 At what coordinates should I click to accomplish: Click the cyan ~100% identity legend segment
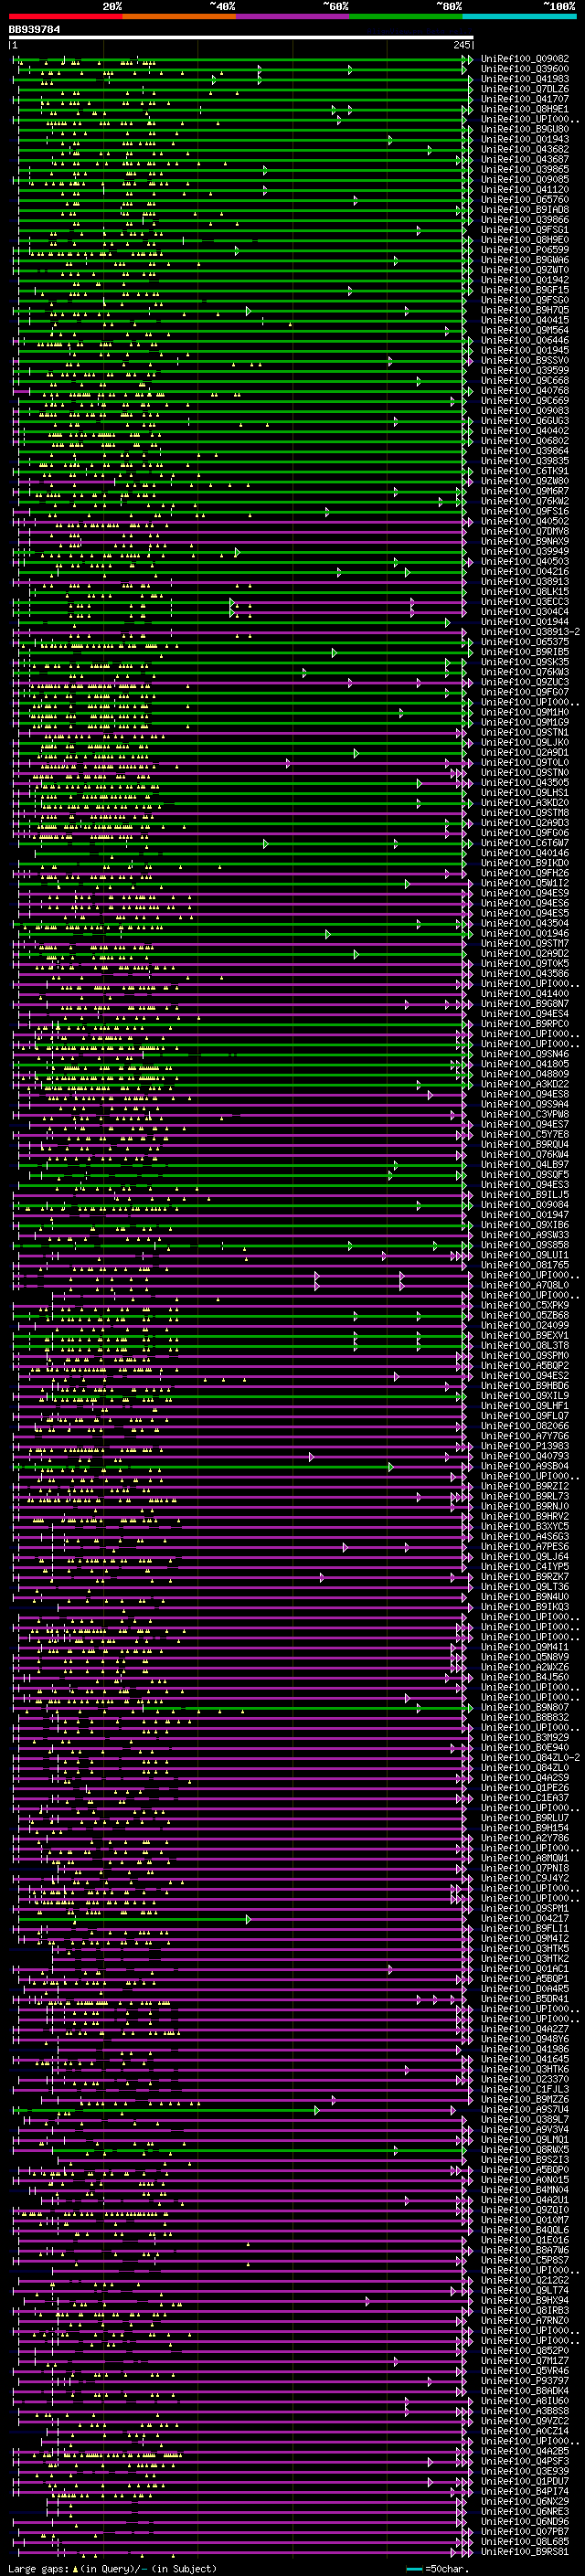click(x=520, y=16)
